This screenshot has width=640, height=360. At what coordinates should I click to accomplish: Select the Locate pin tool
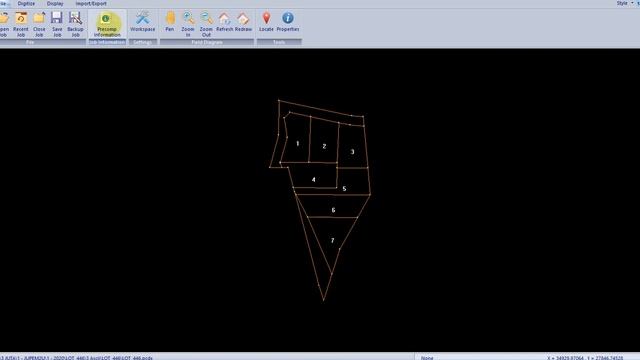pos(266,22)
